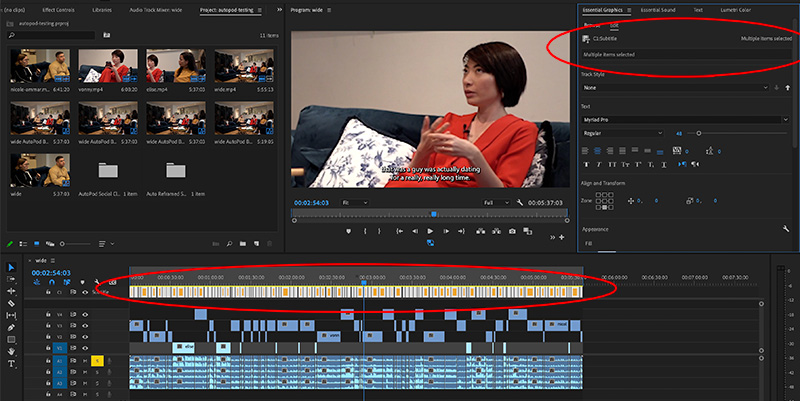Select the Track Select Forward tool
The width and height of the screenshot is (800, 401).
(11, 279)
